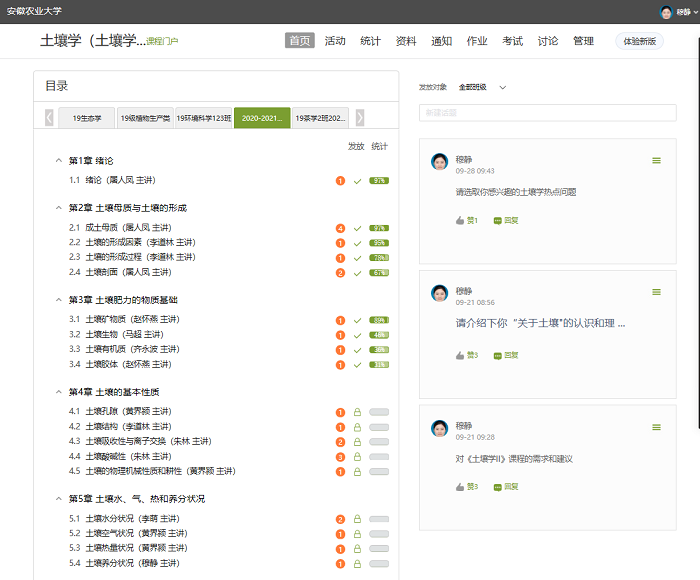
Task: Open the hamburger menu on the 09-28 09:43 post
Action: tap(656, 160)
